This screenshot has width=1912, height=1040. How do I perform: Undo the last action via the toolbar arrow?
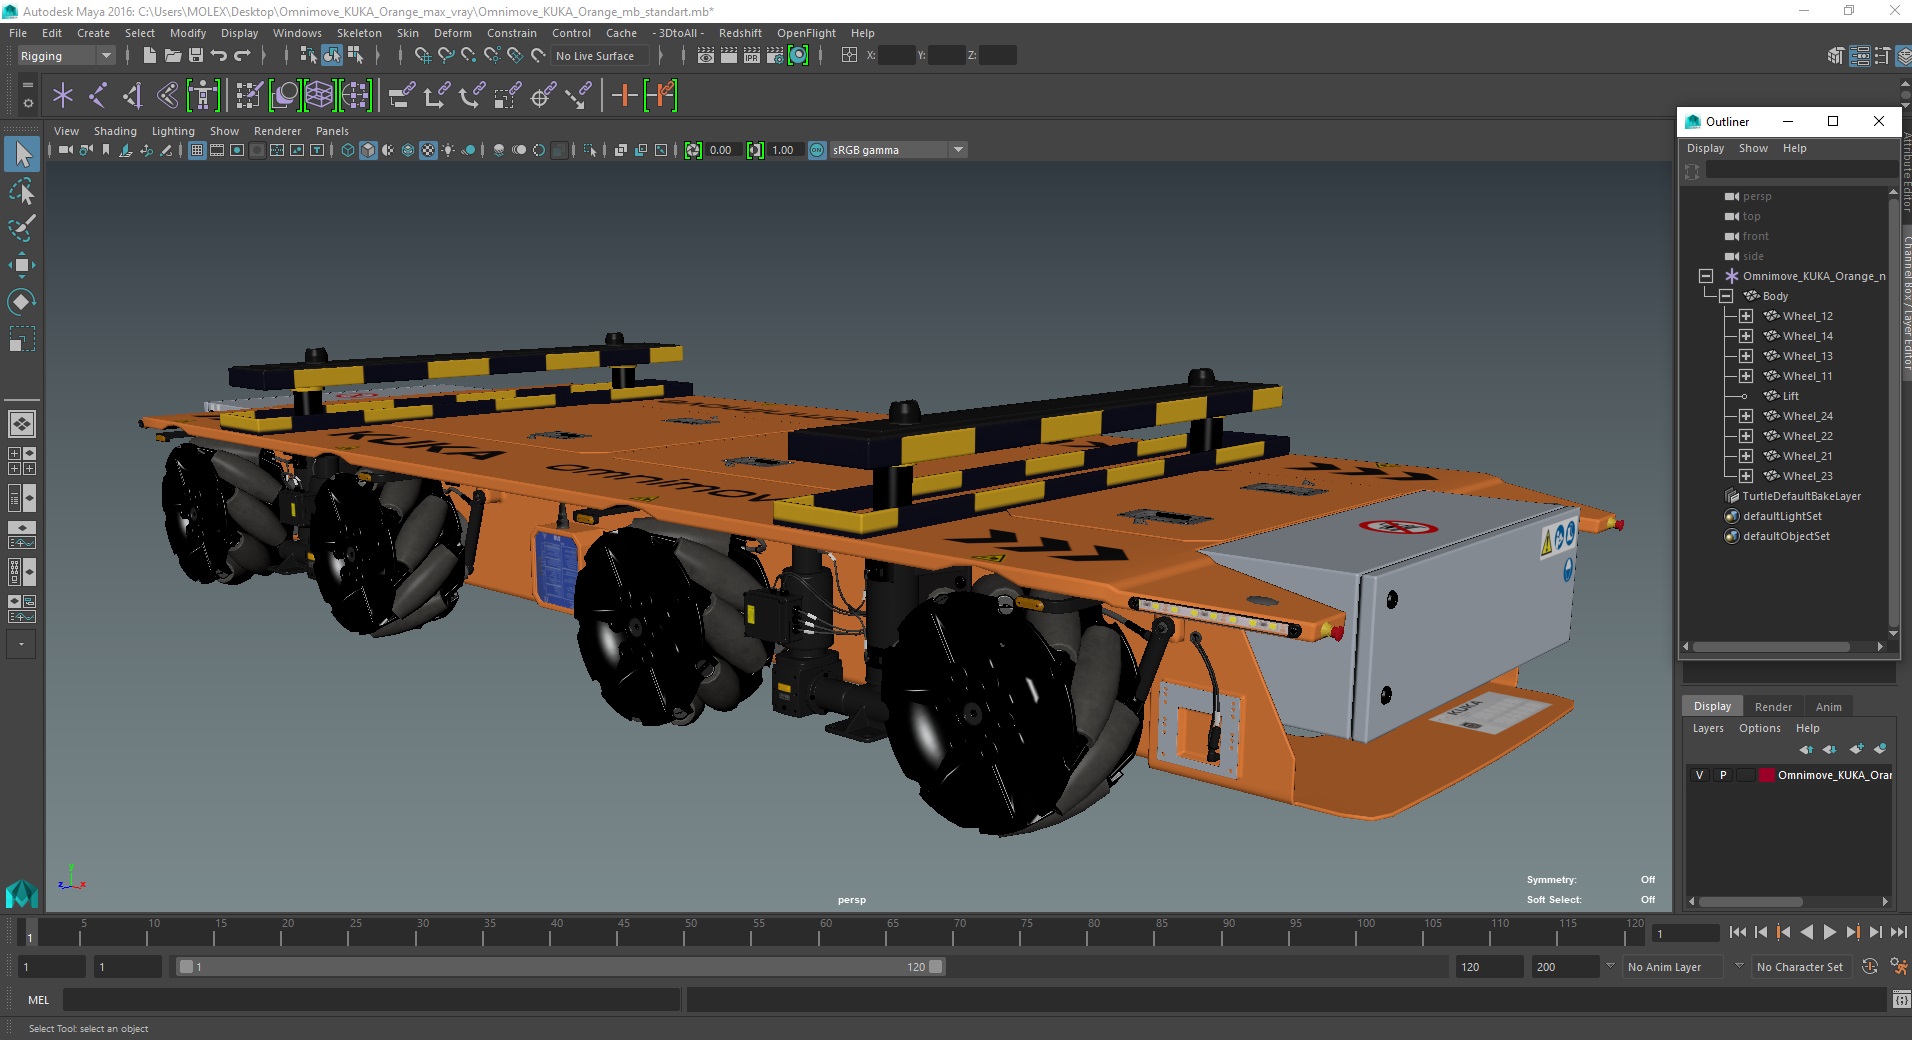pyautogui.click(x=219, y=56)
